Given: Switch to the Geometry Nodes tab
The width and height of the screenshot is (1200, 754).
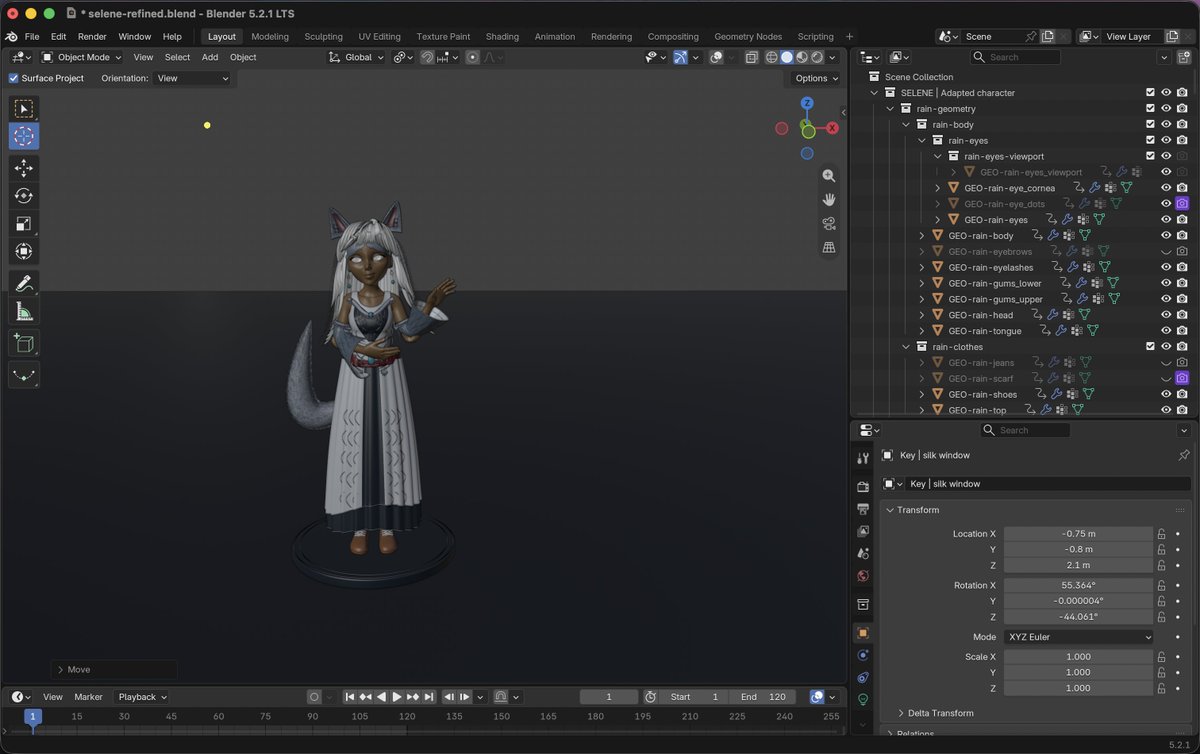Looking at the screenshot, I should click(x=748, y=37).
